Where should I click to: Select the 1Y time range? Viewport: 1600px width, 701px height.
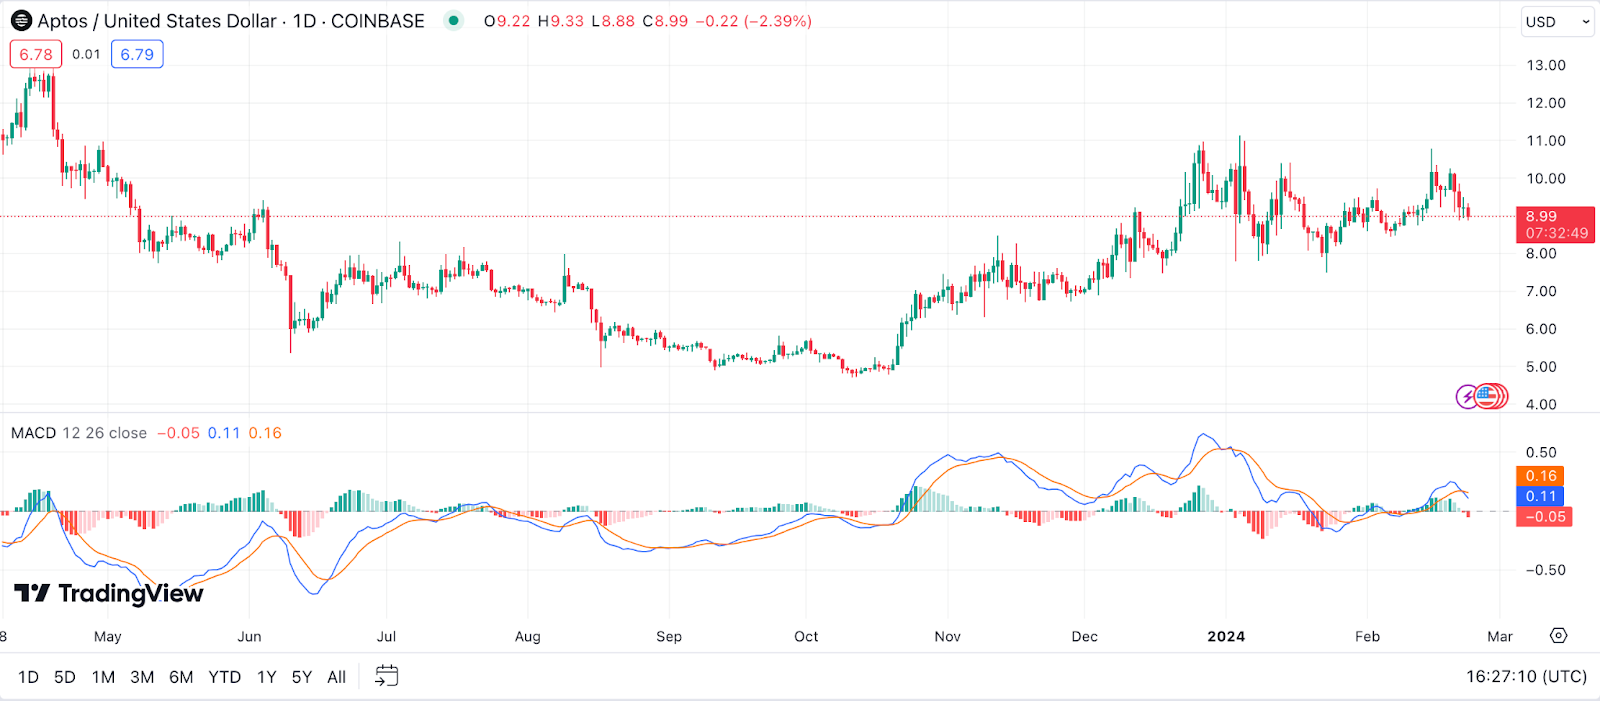(x=266, y=677)
